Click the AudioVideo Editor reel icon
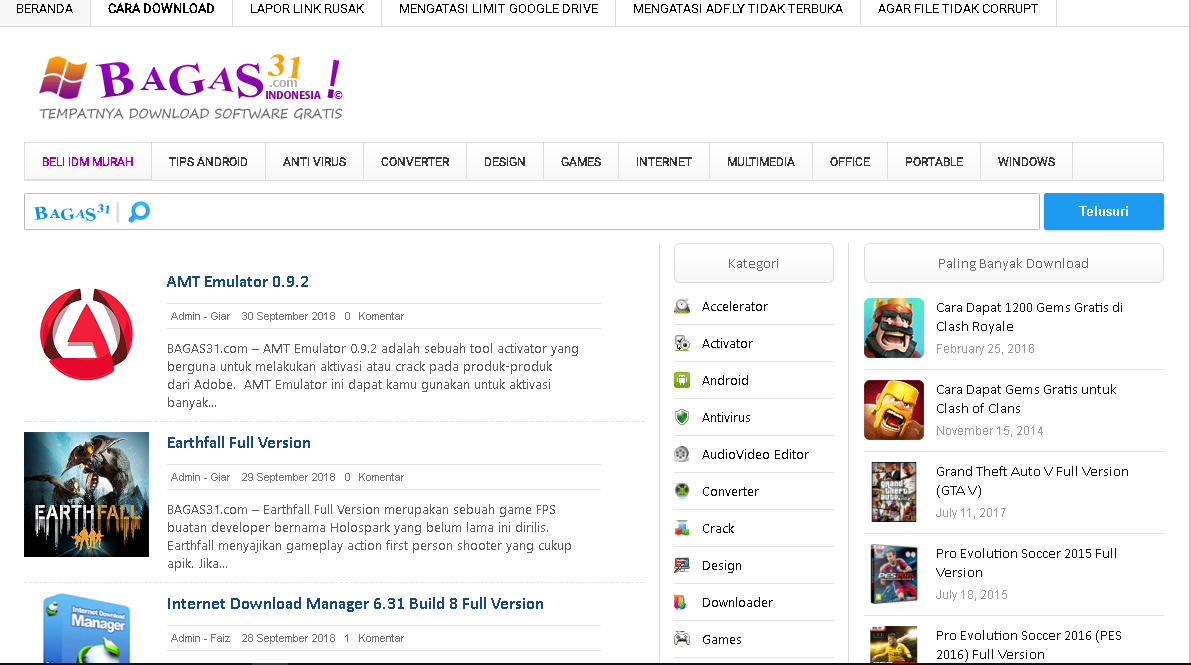This screenshot has width=1191, height=665. pyautogui.click(x=682, y=454)
